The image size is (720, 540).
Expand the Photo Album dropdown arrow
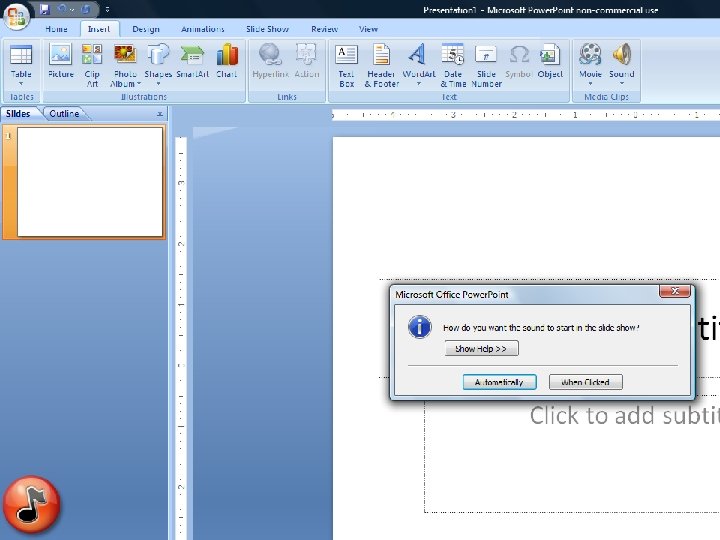[139, 84]
